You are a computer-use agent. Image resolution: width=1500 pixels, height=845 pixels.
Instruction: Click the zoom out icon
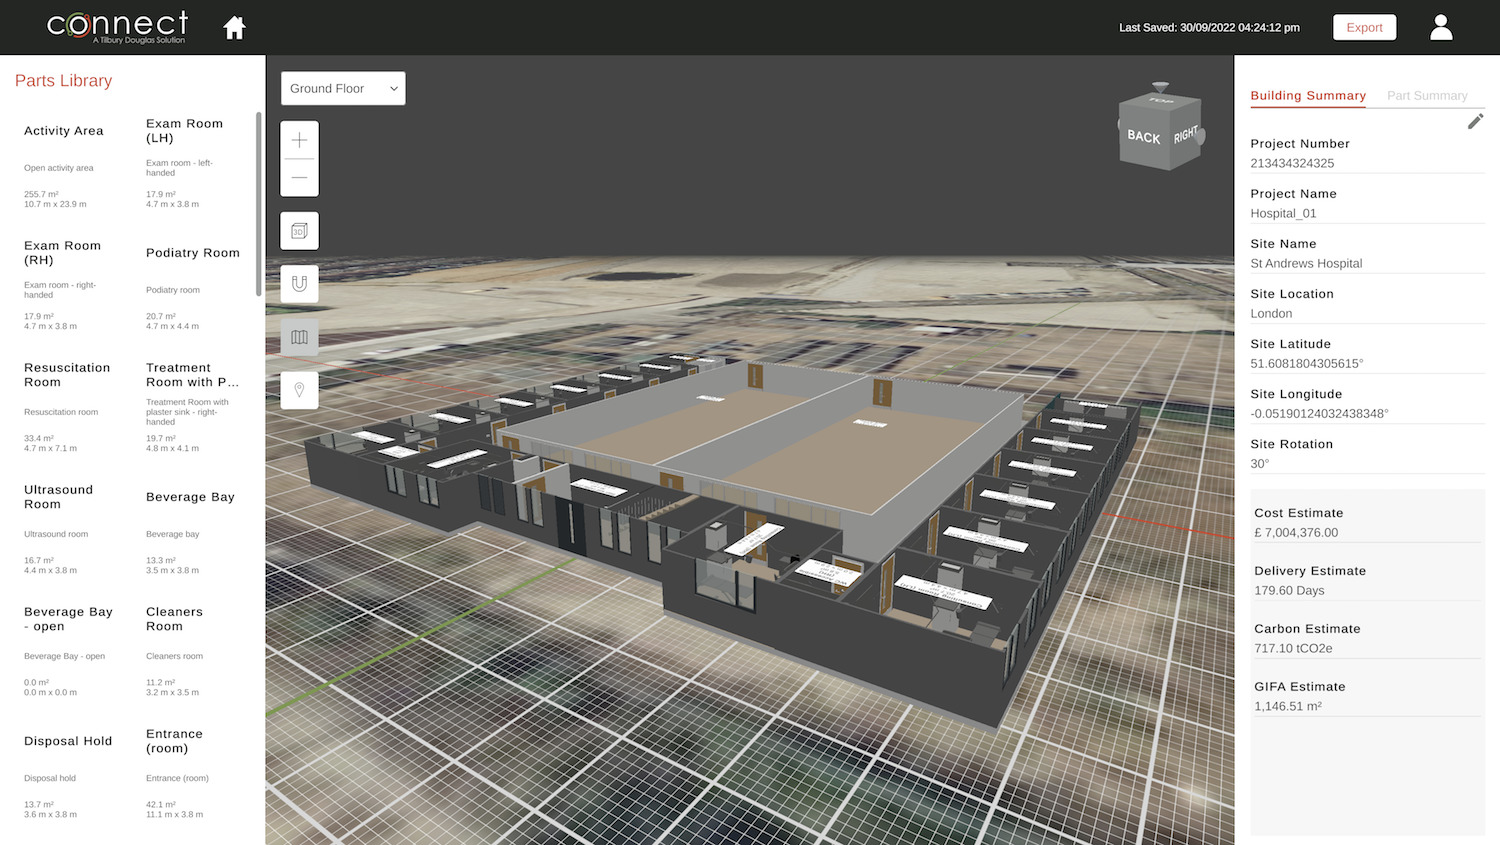pyautogui.click(x=299, y=177)
